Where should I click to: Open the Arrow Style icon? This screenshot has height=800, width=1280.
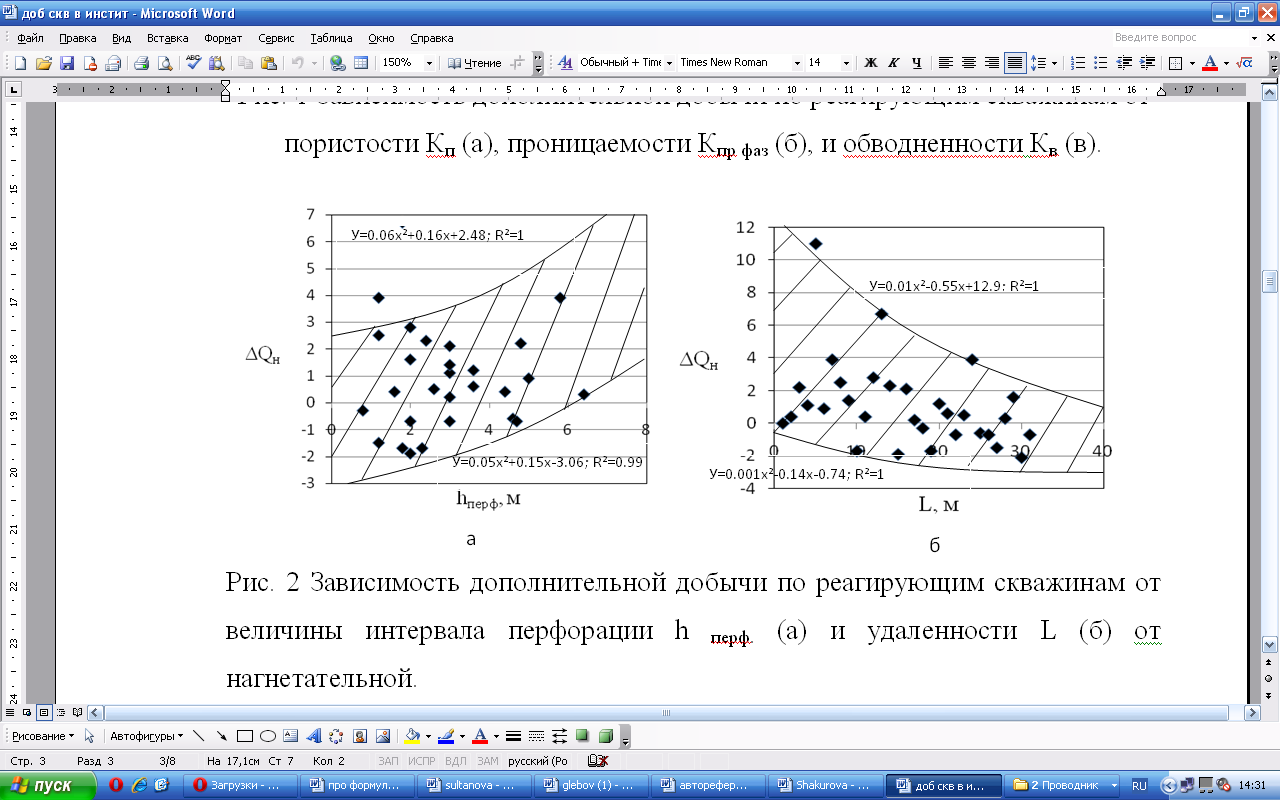[x=559, y=736]
